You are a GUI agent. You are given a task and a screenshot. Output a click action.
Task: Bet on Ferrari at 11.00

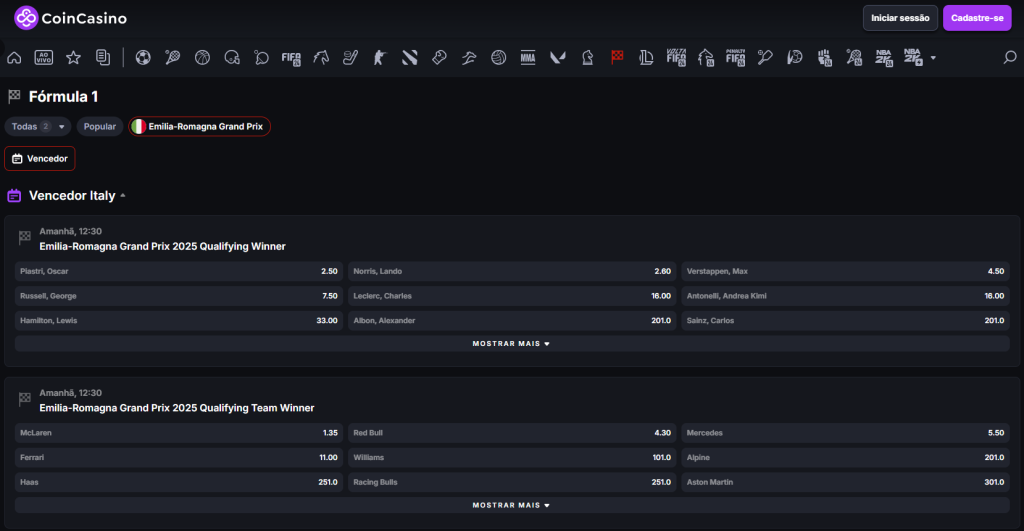click(179, 458)
